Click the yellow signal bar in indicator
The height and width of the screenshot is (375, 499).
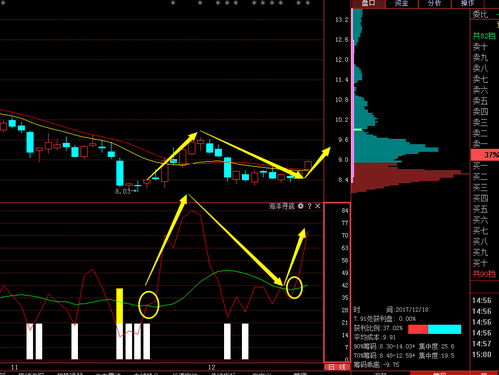(x=119, y=306)
